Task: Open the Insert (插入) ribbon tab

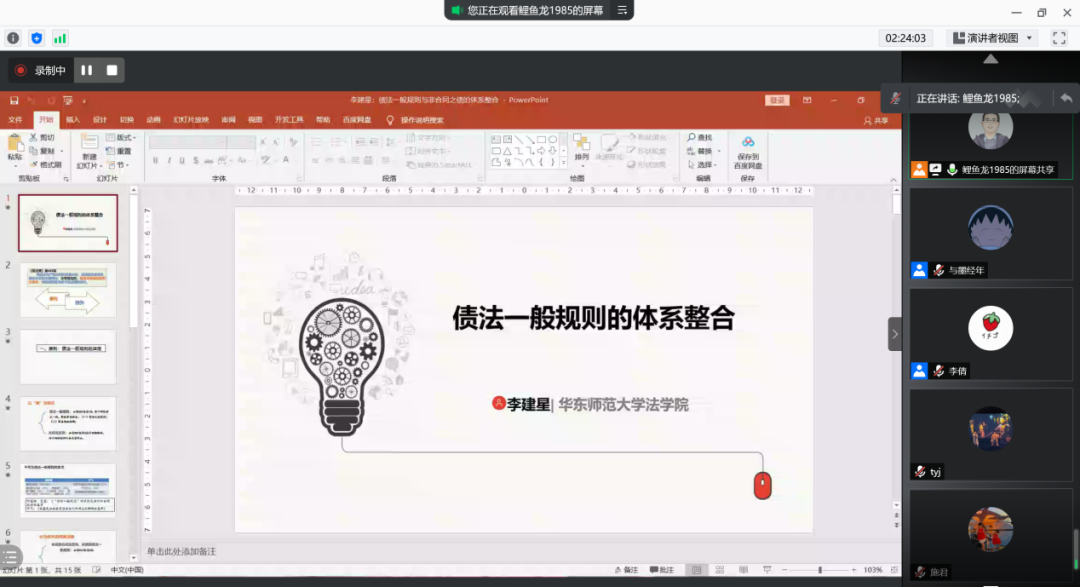Action: pyautogui.click(x=73, y=119)
